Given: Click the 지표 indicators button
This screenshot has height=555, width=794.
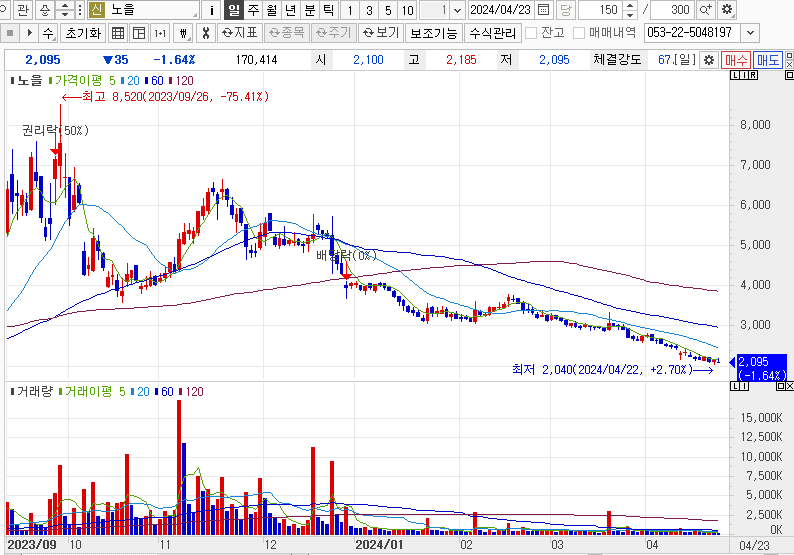Looking at the screenshot, I should click(240, 33).
